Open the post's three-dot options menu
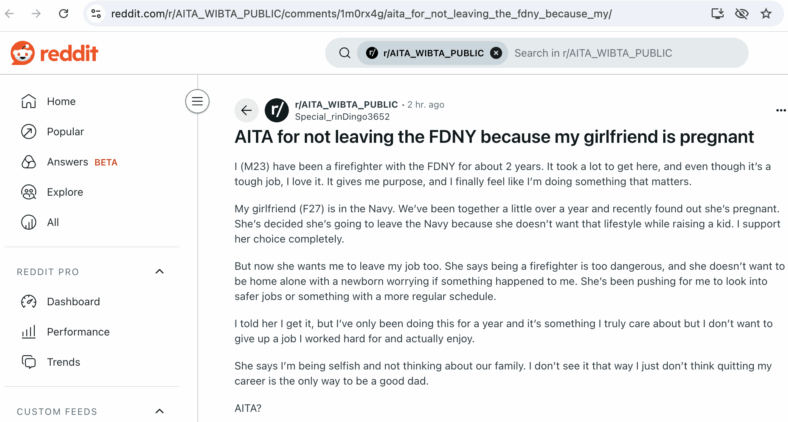The width and height of the screenshot is (788, 422). pyautogui.click(x=780, y=110)
